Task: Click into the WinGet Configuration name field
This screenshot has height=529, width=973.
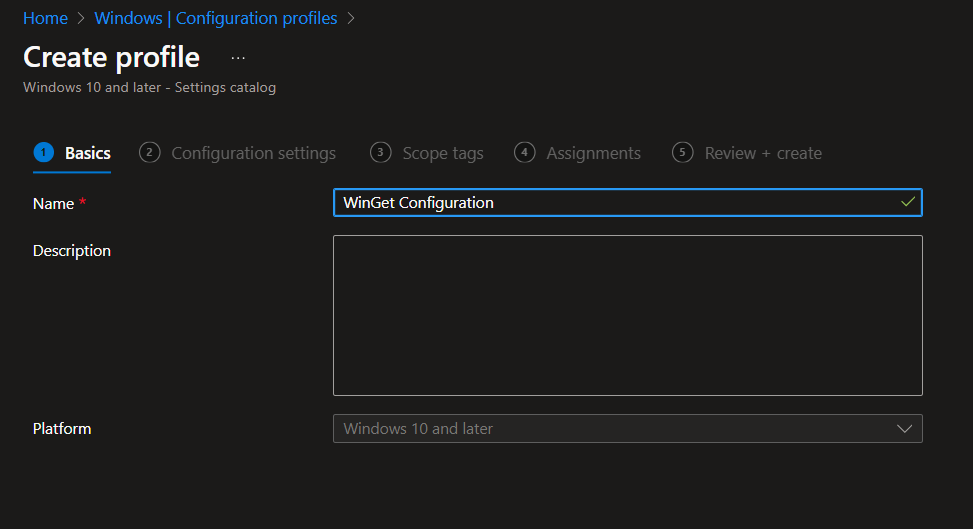Action: click(620, 203)
